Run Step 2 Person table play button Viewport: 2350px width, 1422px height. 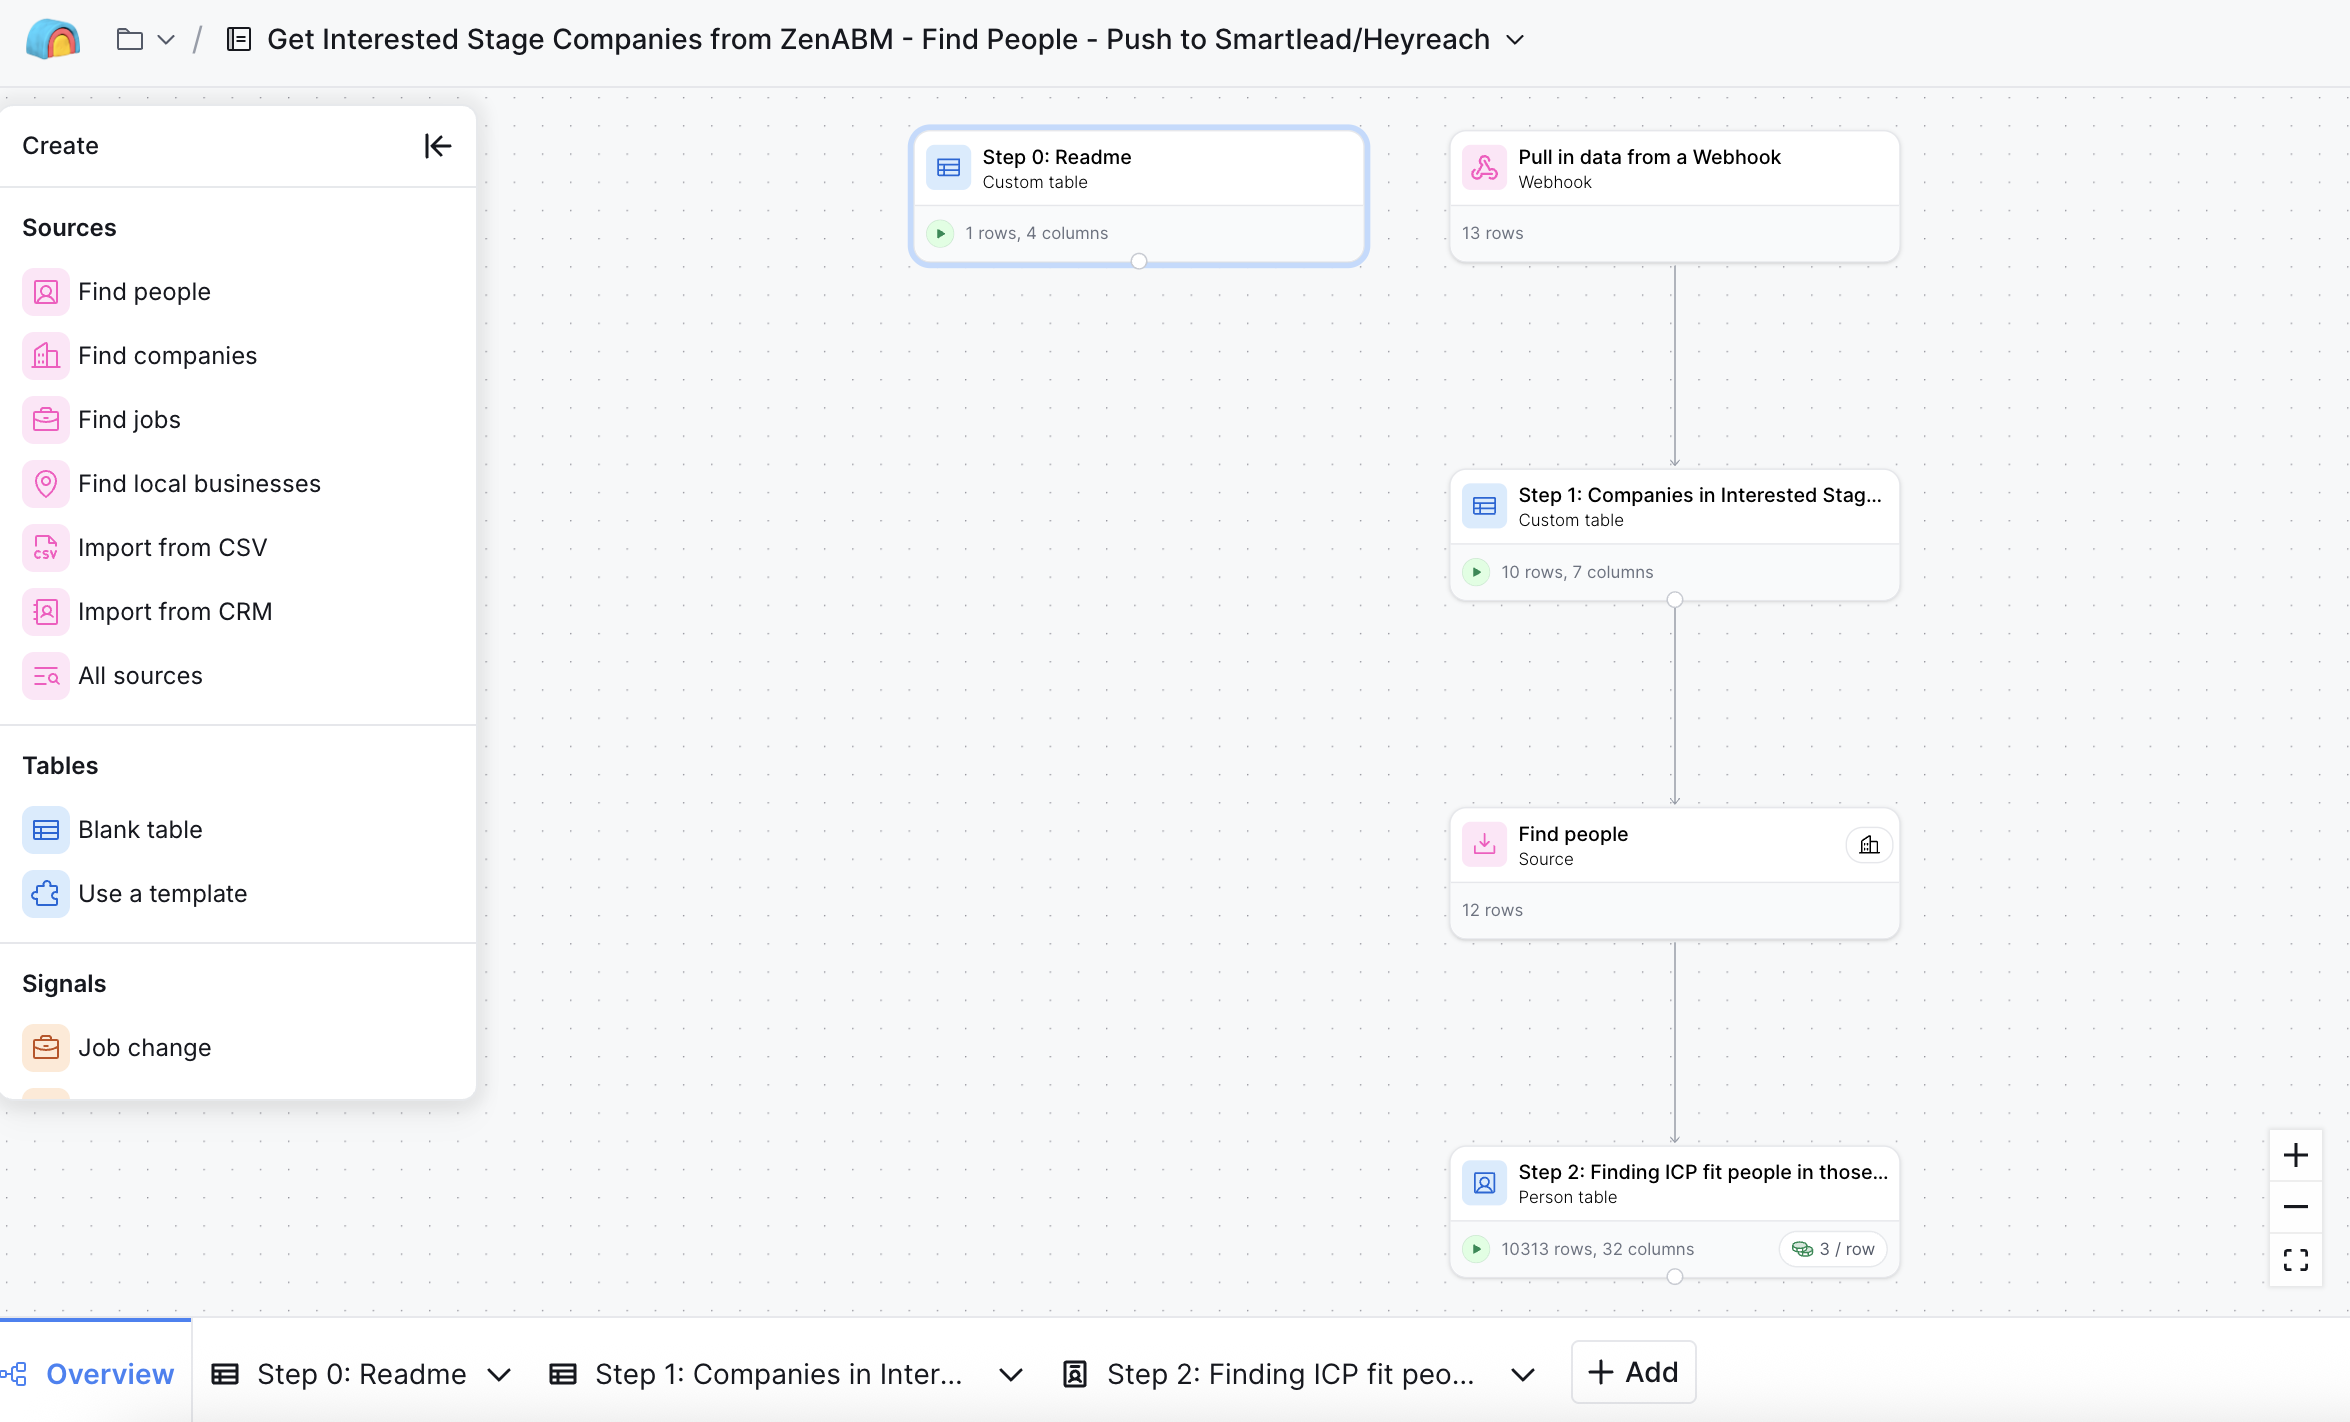pyautogui.click(x=1476, y=1249)
